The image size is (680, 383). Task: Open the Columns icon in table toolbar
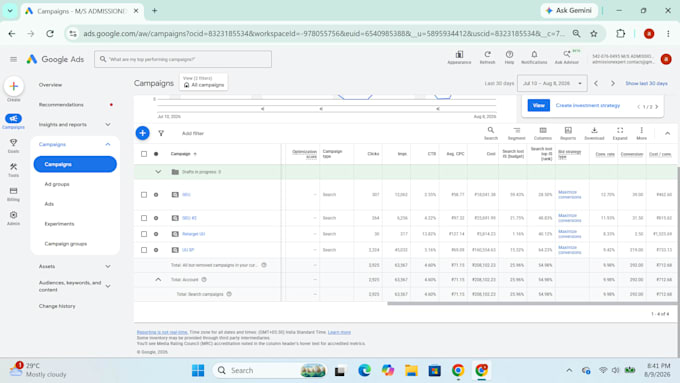[543, 130]
